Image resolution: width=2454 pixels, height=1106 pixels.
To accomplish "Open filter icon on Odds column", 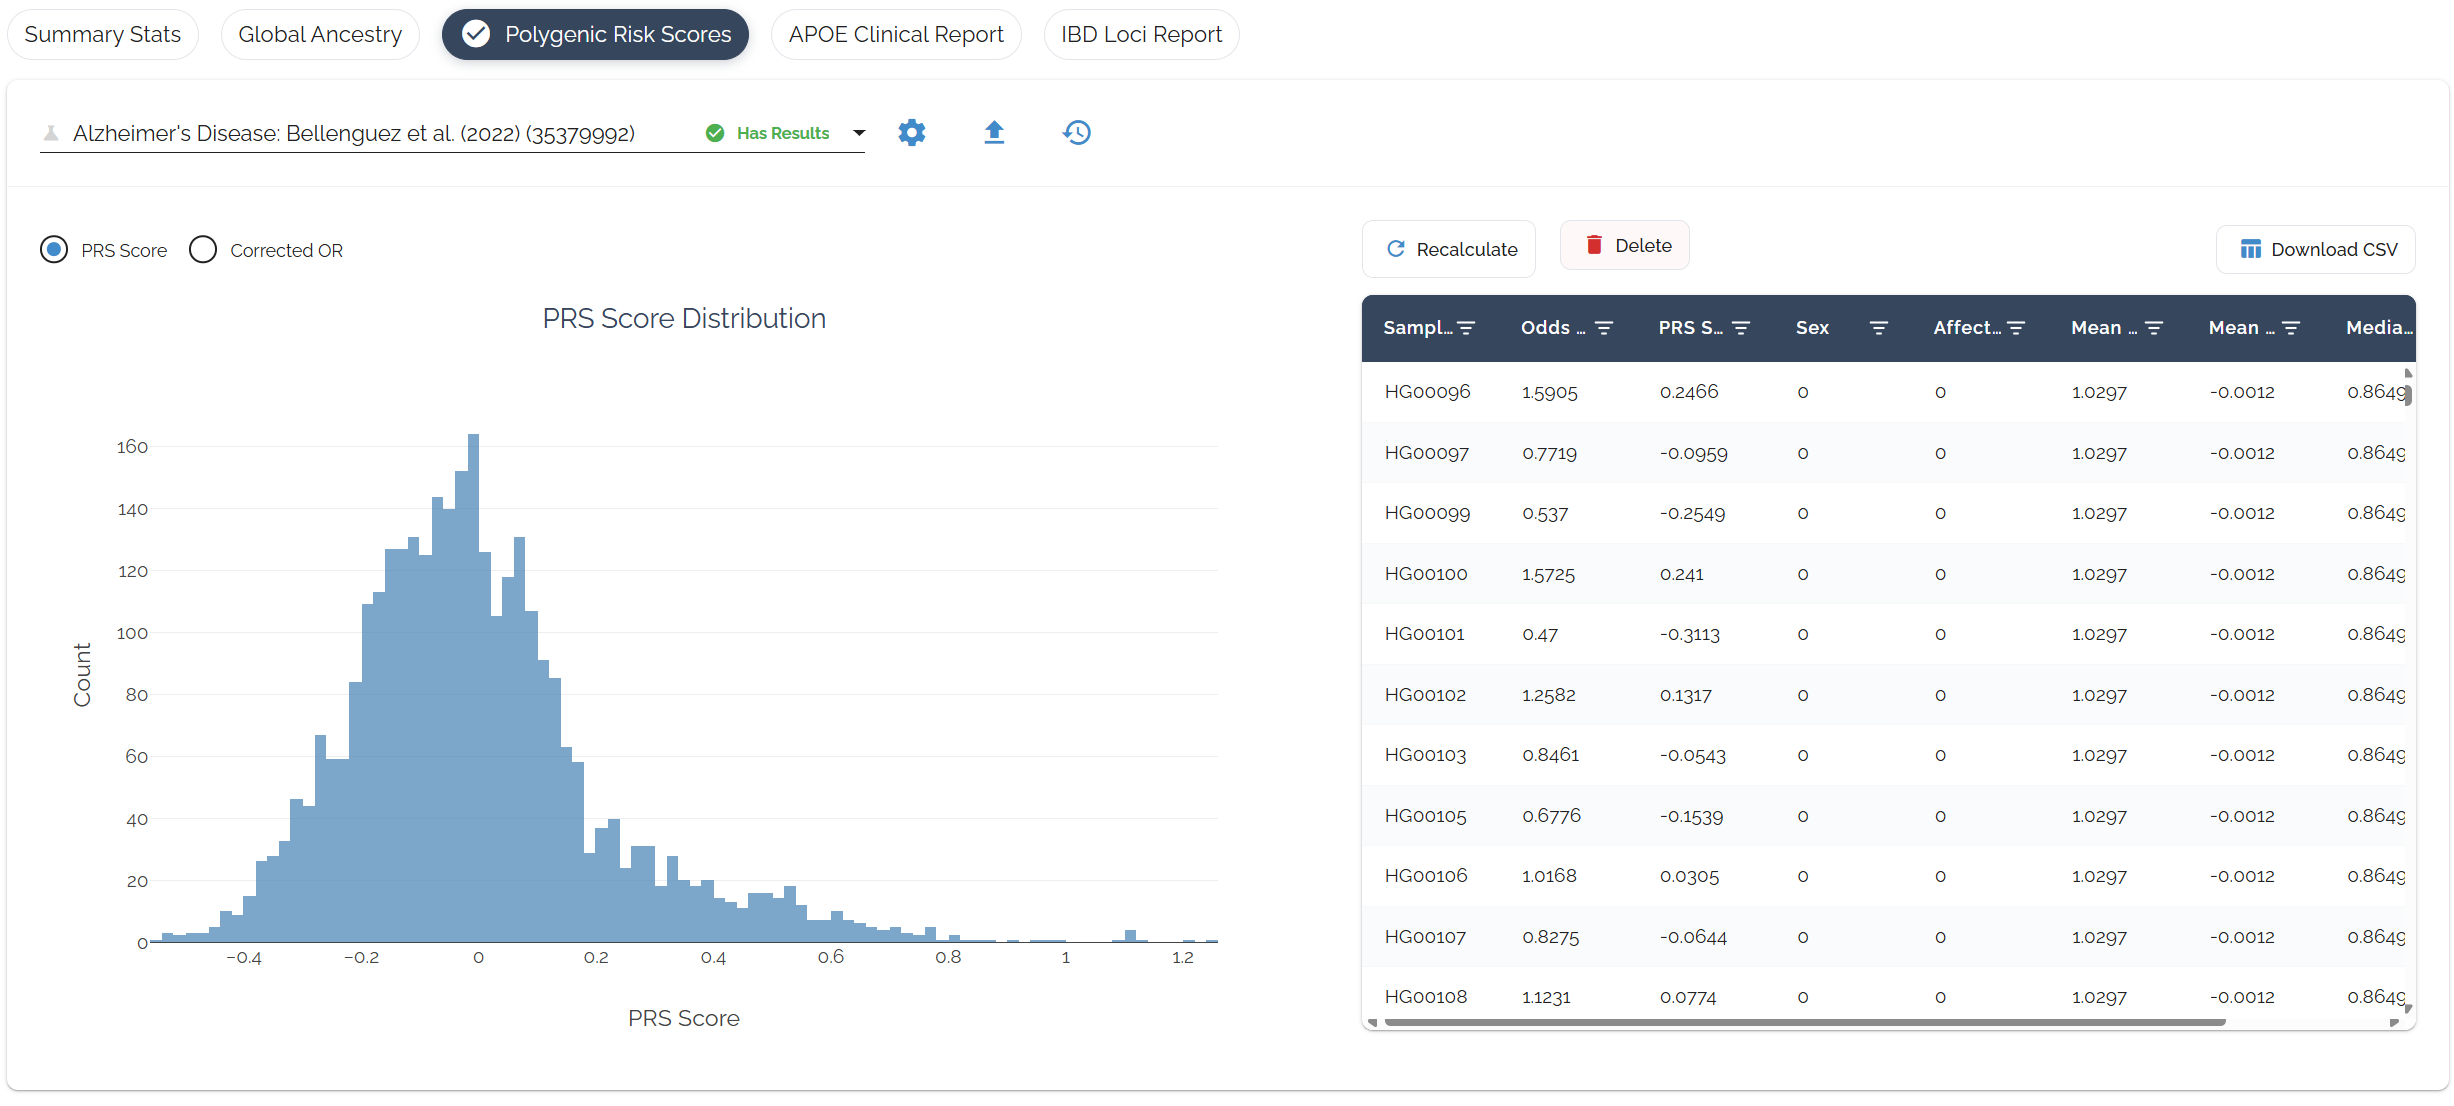I will pyautogui.click(x=1604, y=328).
